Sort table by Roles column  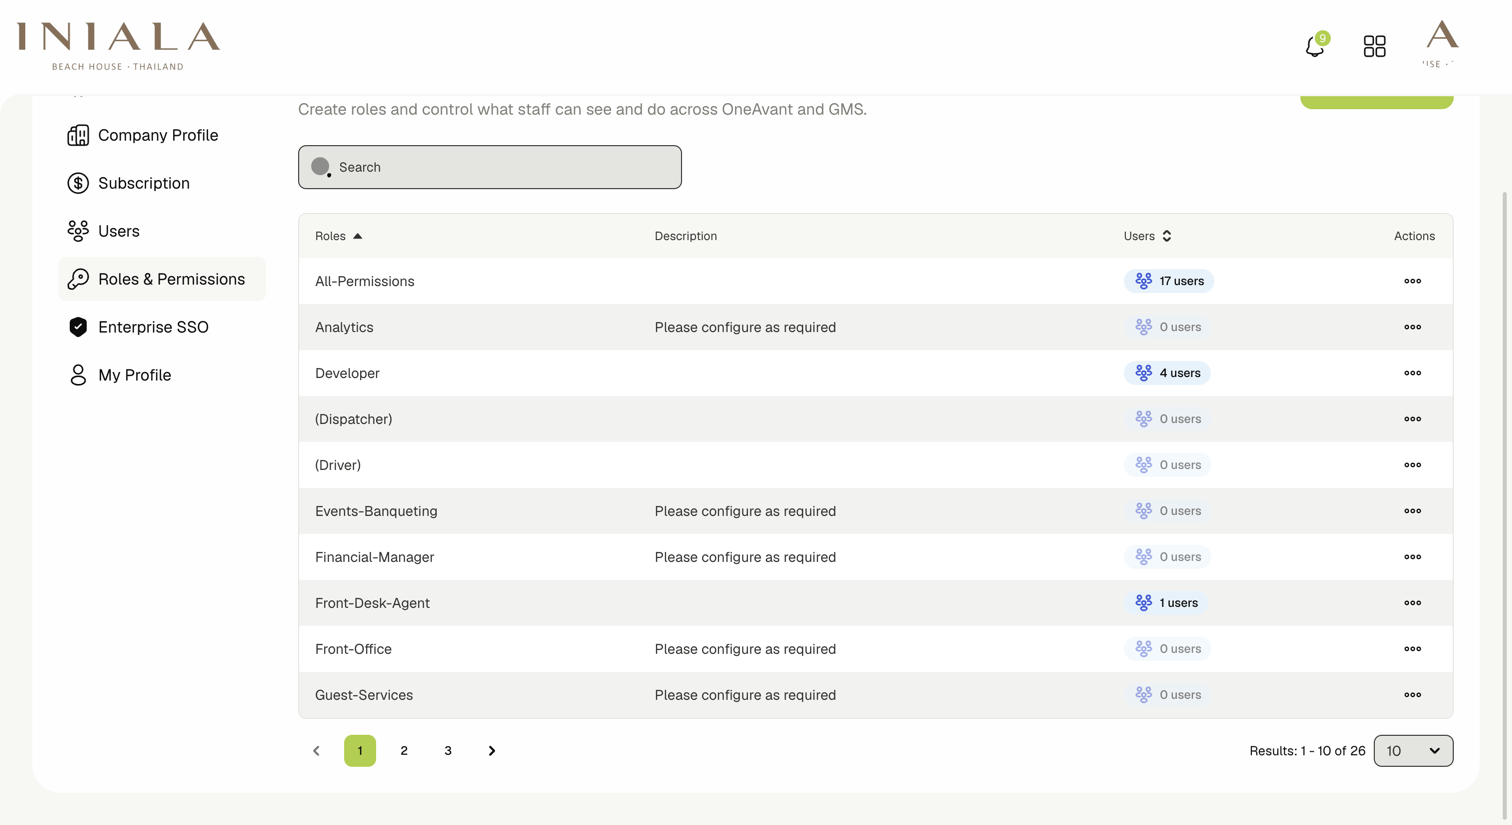(338, 236)
